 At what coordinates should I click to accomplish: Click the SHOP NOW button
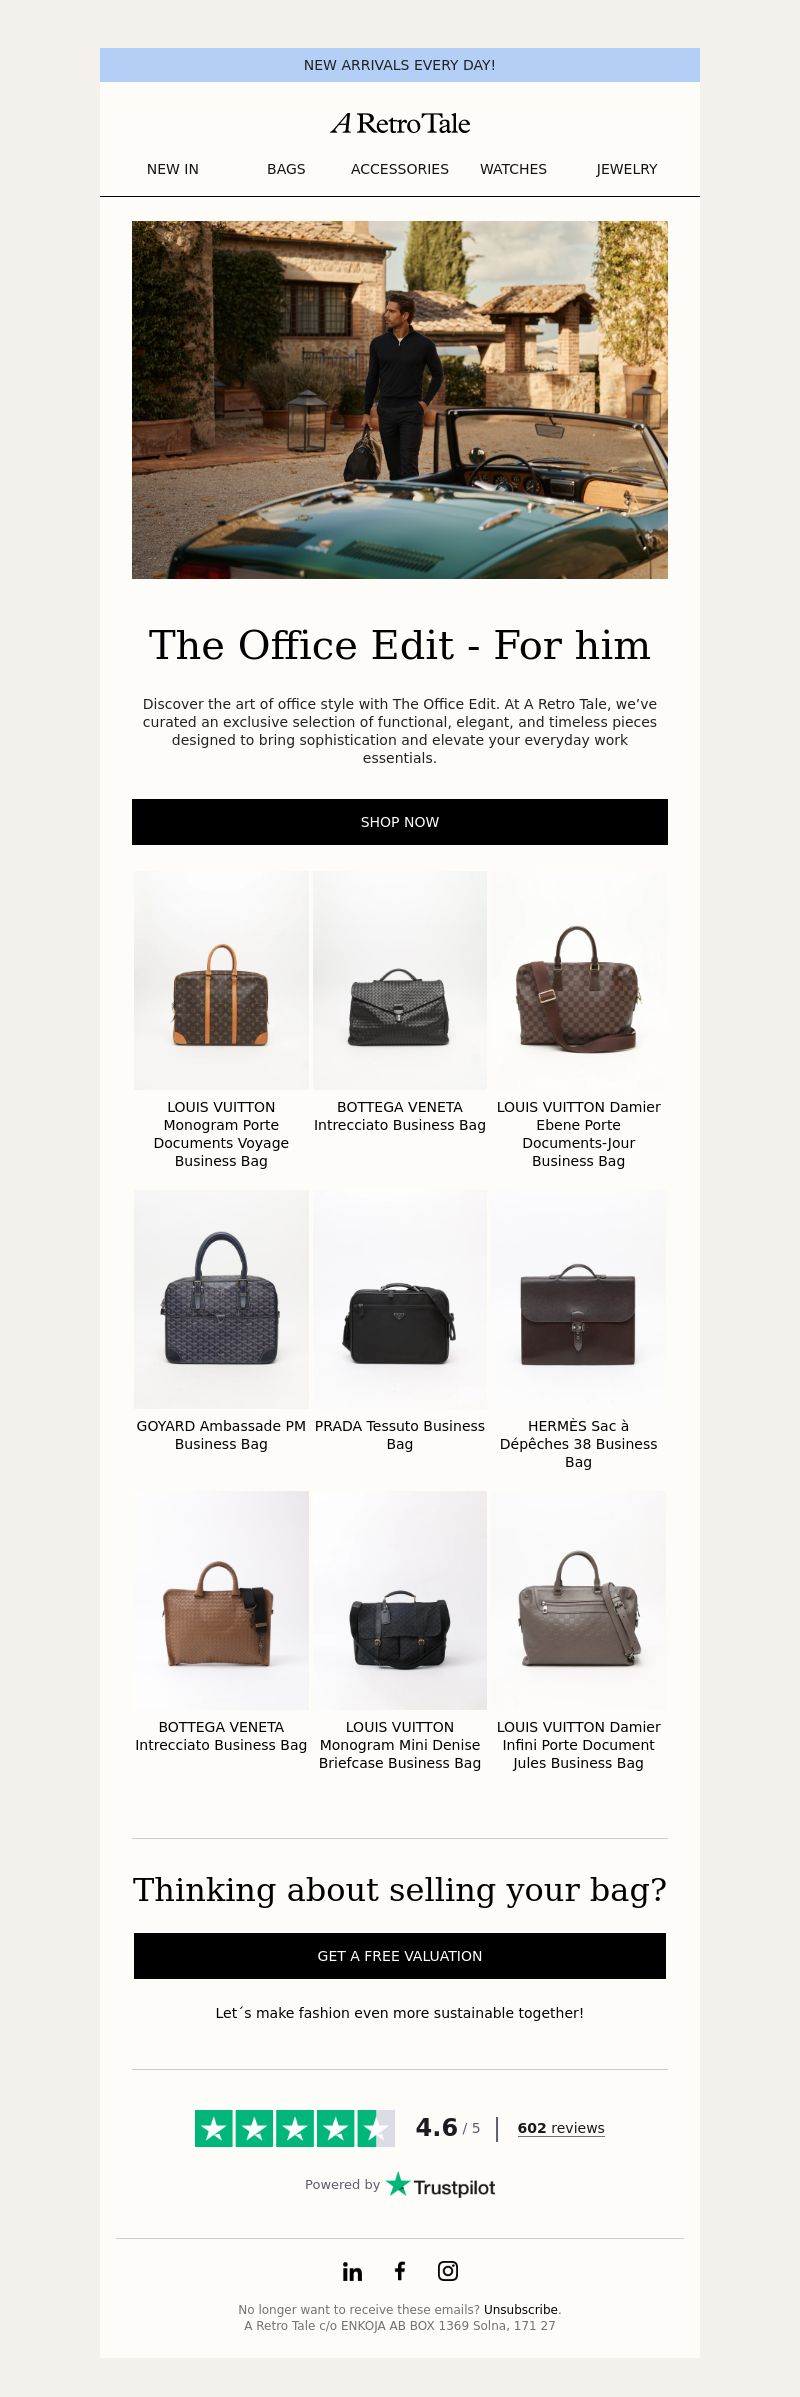click(x=400, y=822)
